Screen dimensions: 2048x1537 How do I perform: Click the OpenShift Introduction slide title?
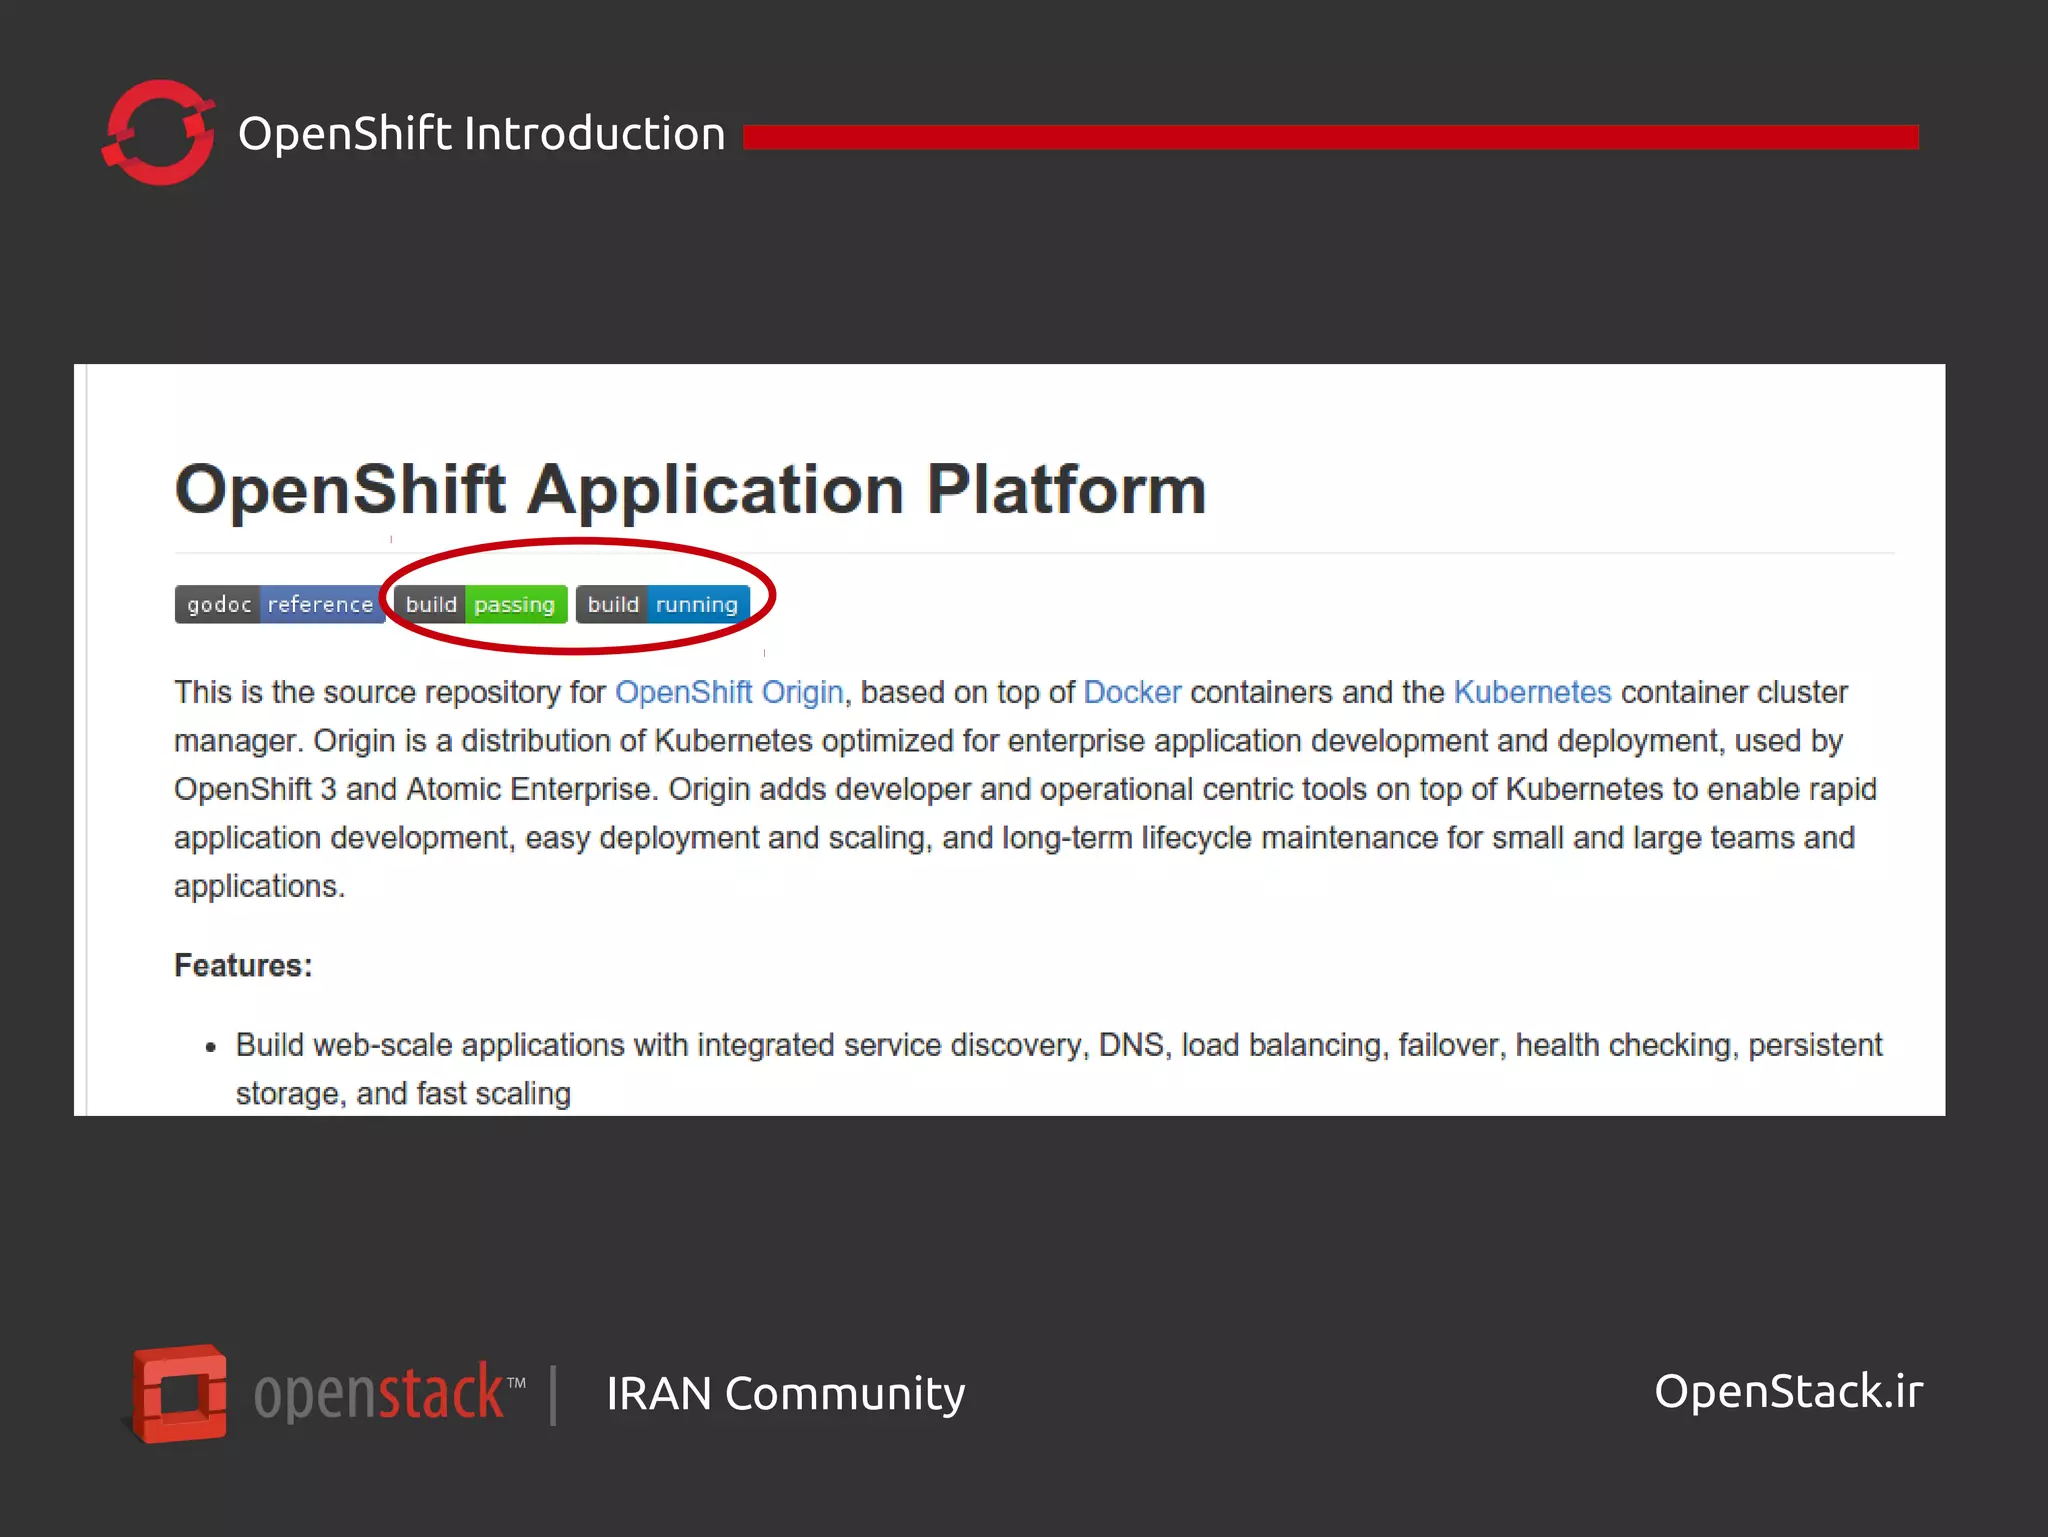(x=482, y=133)
